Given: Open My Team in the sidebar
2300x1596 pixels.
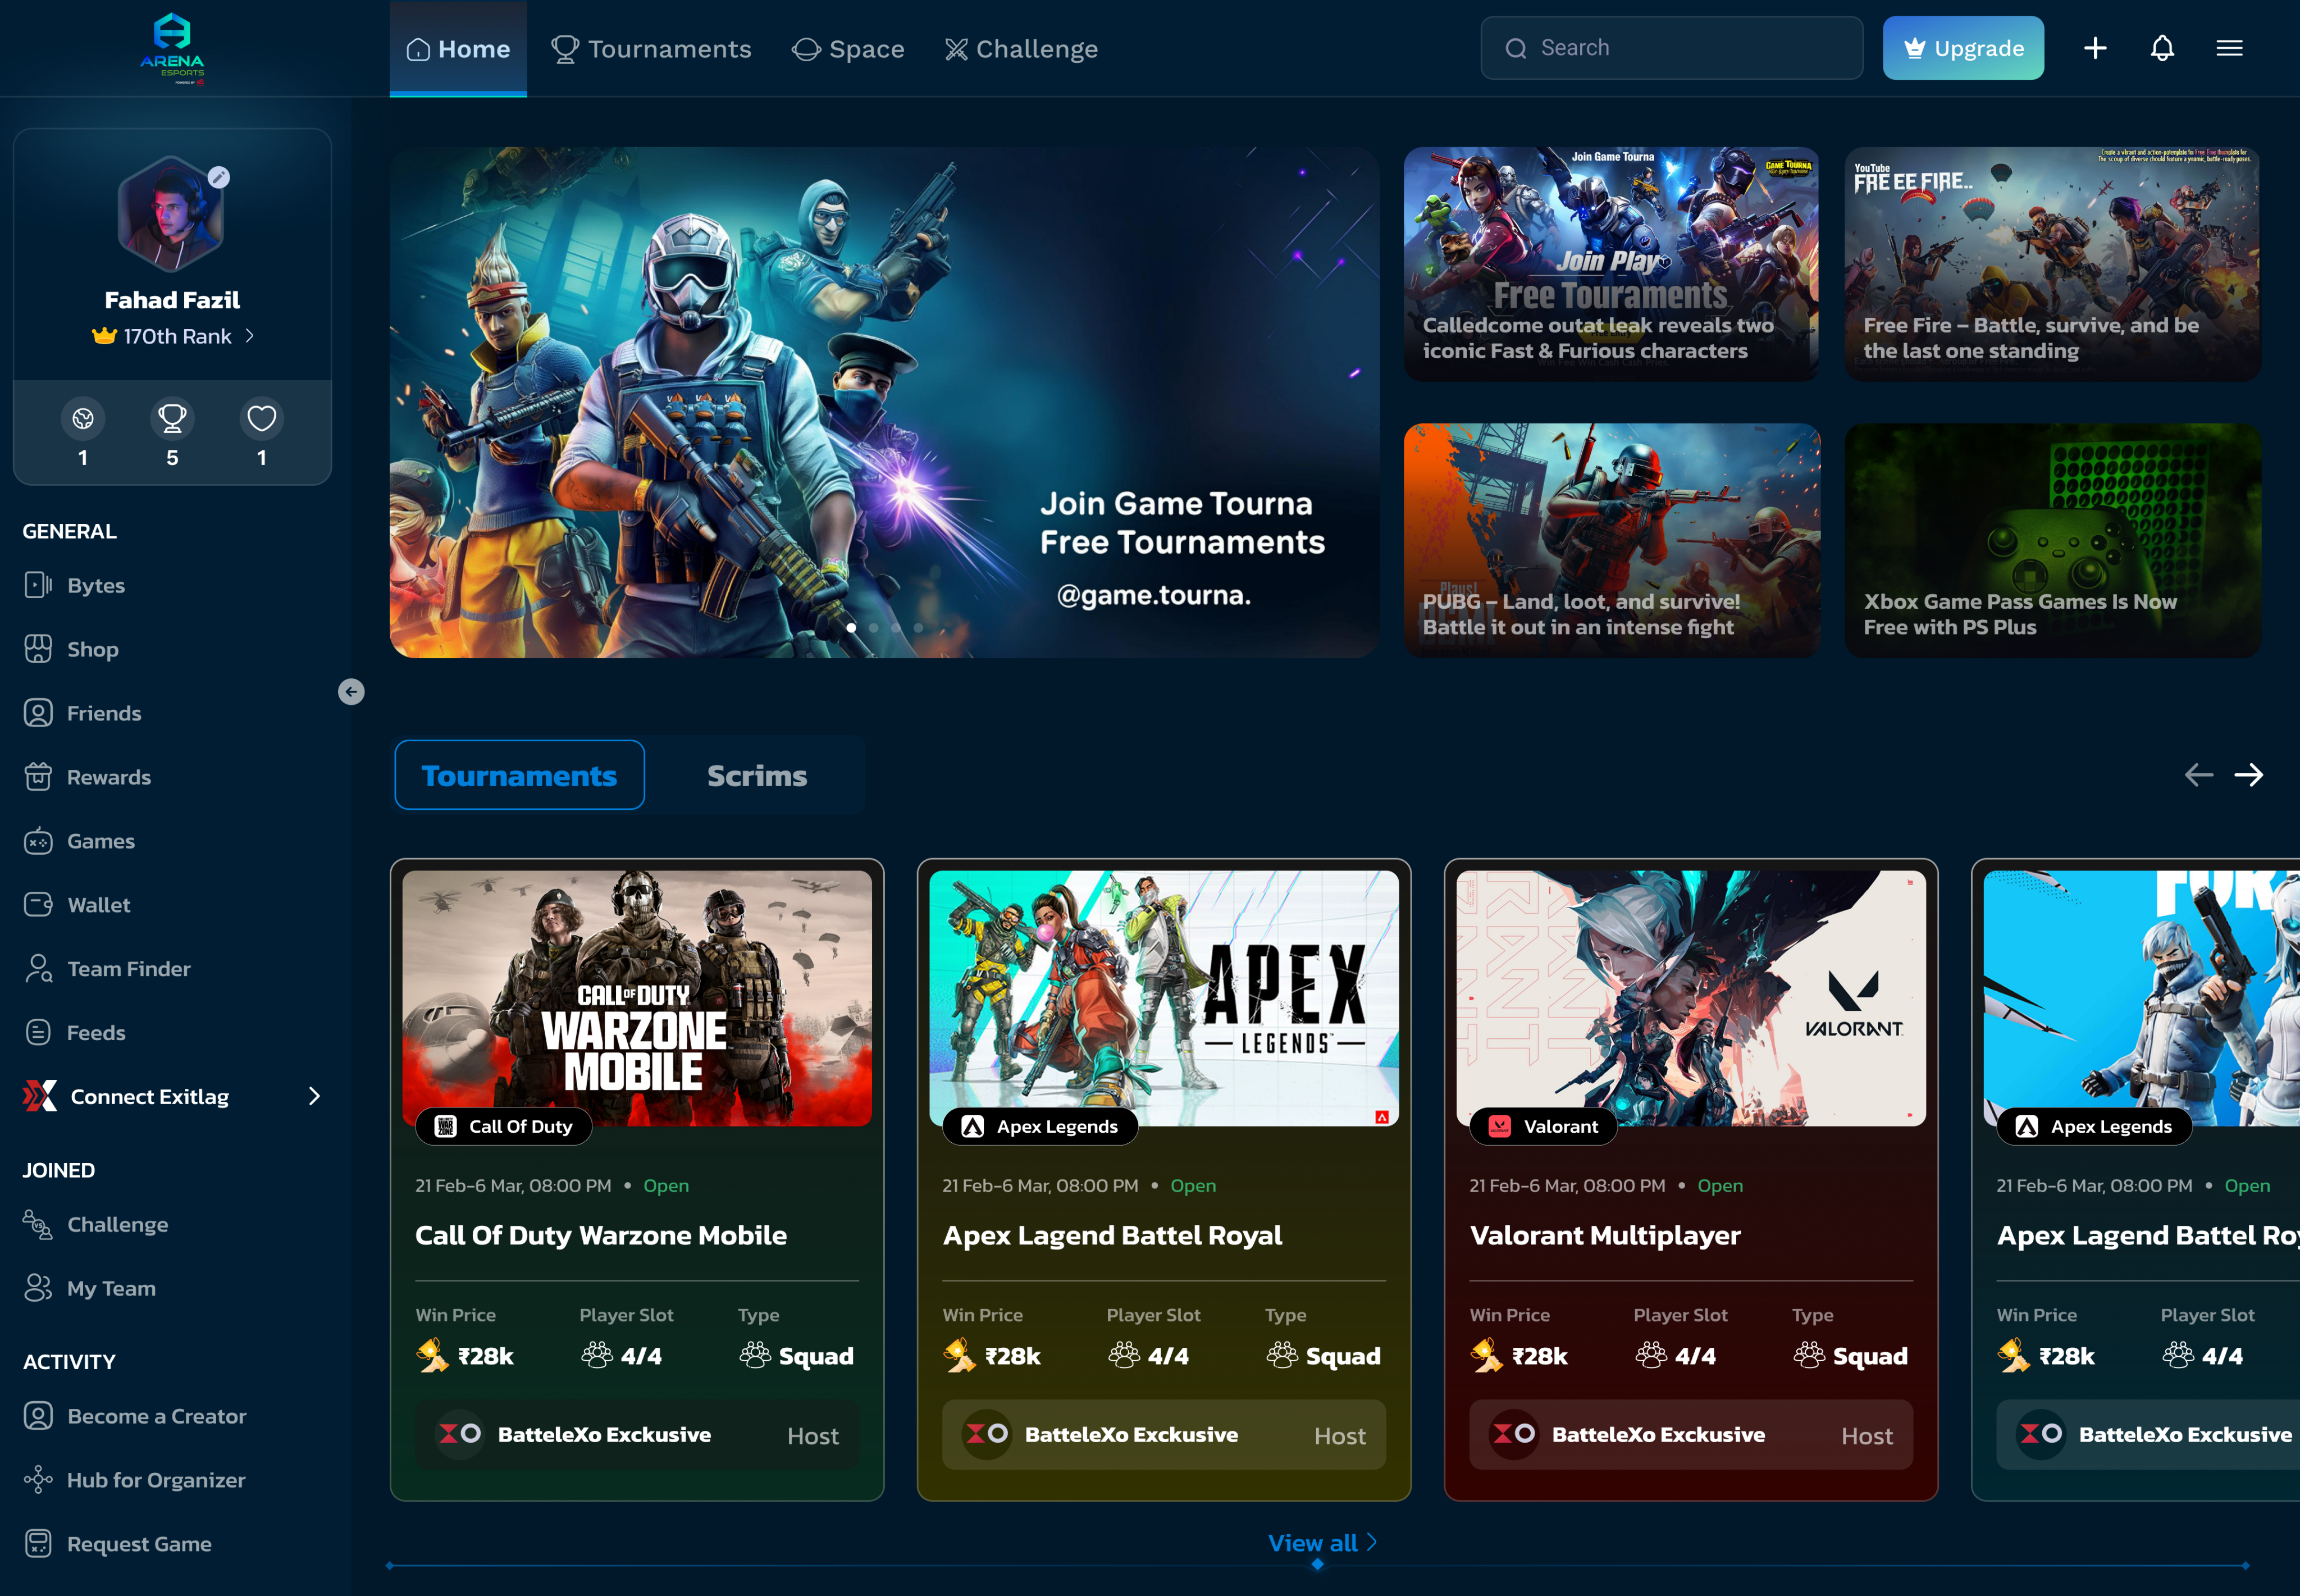Looking at the screenshot, I should (x=89, y=1289).
